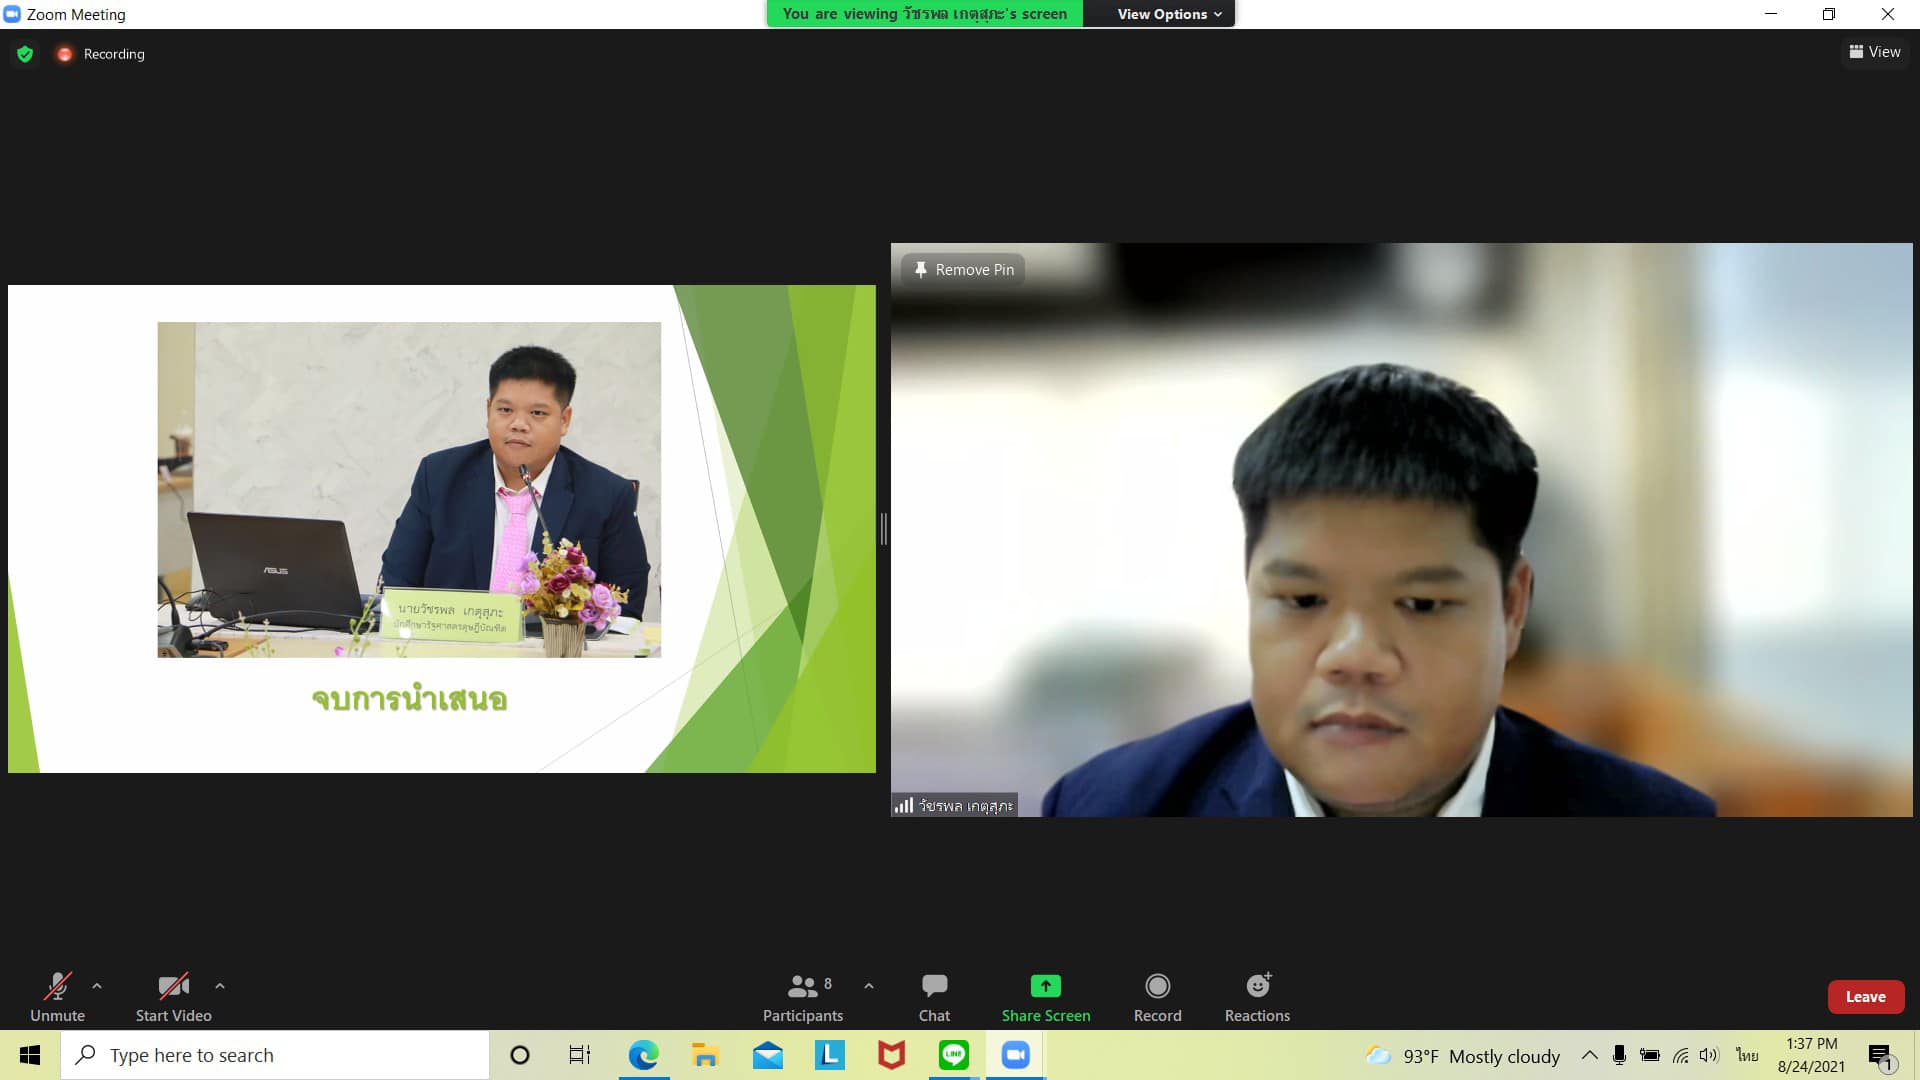Click the green encryption shield icon
The width and height of the screenshot is (1920, 1080).
click(25, 54)
